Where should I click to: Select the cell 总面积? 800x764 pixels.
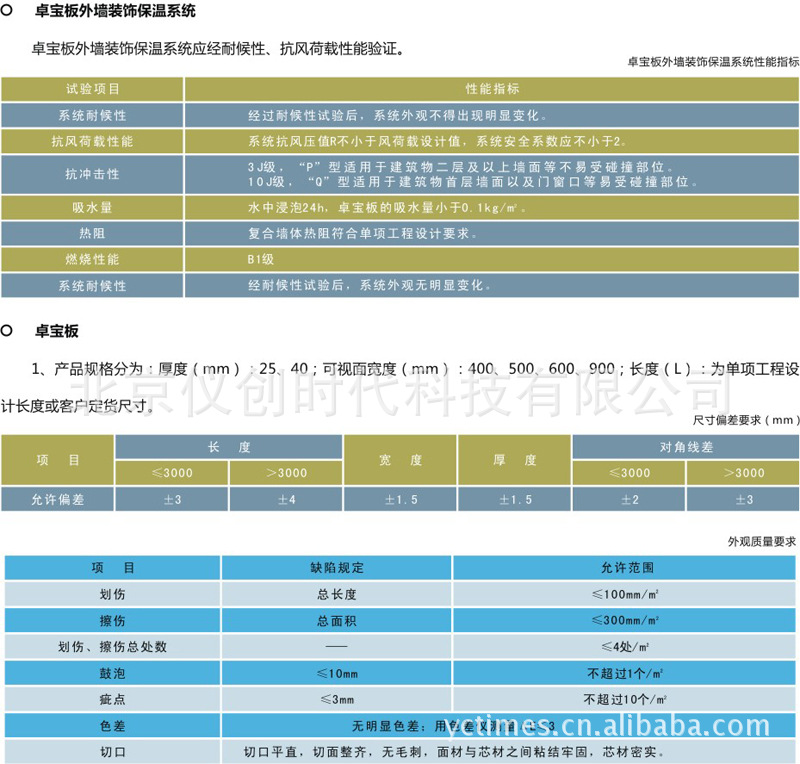(337, 621)
